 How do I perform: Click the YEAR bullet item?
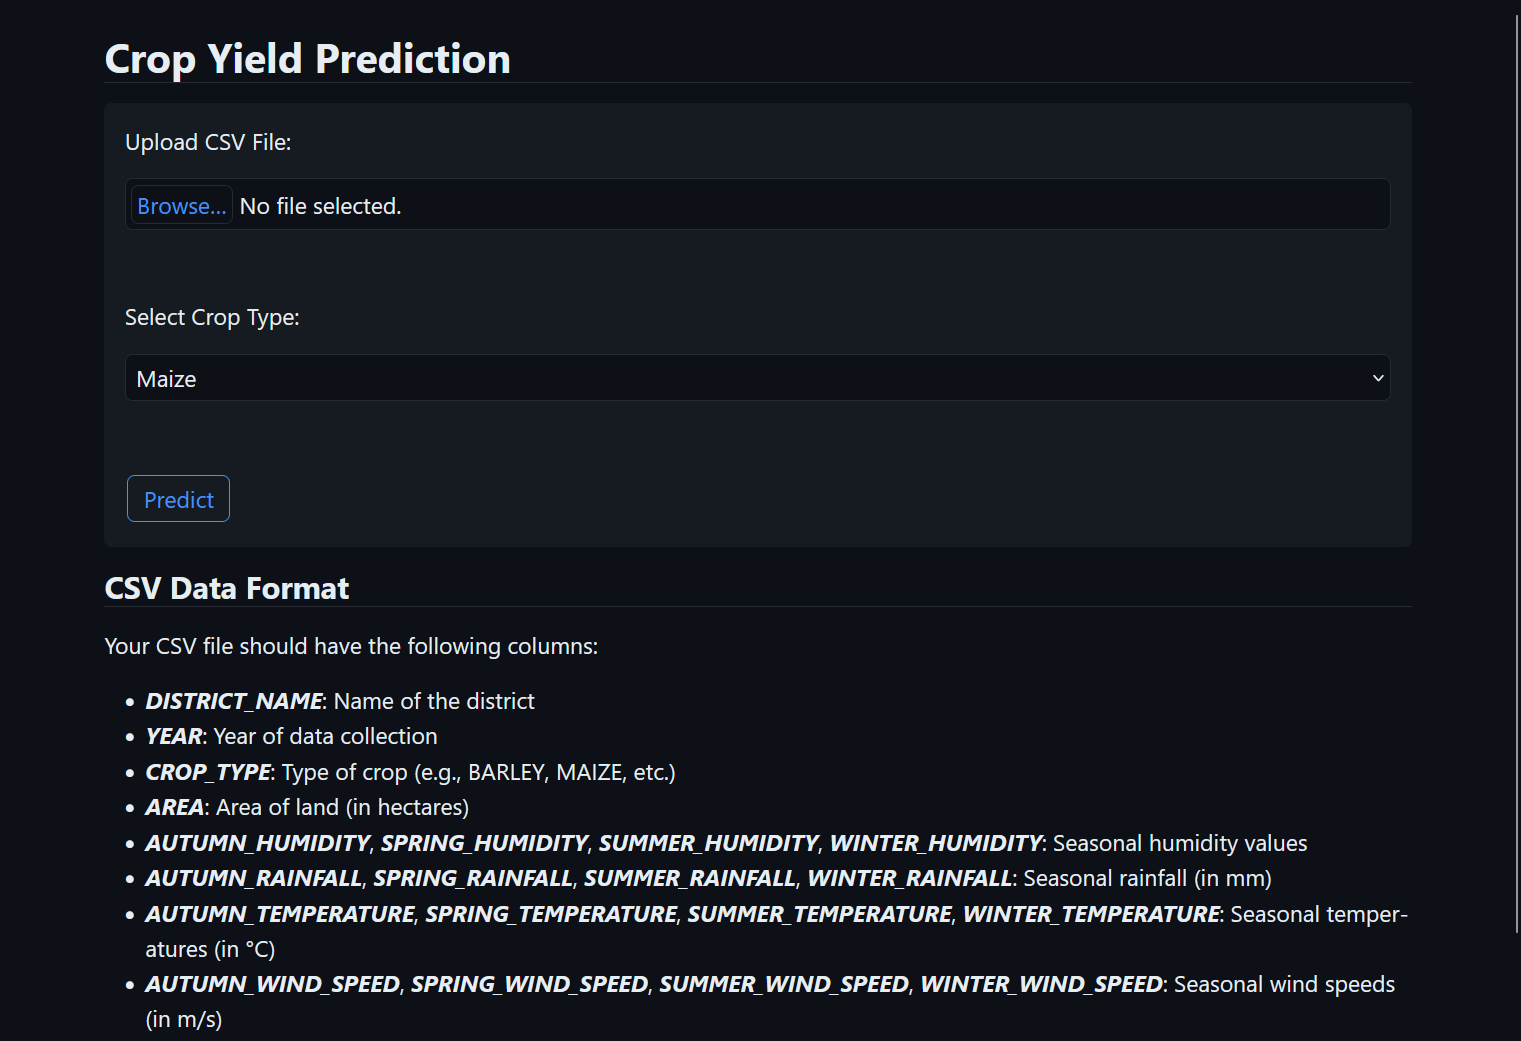click(173, 736)
